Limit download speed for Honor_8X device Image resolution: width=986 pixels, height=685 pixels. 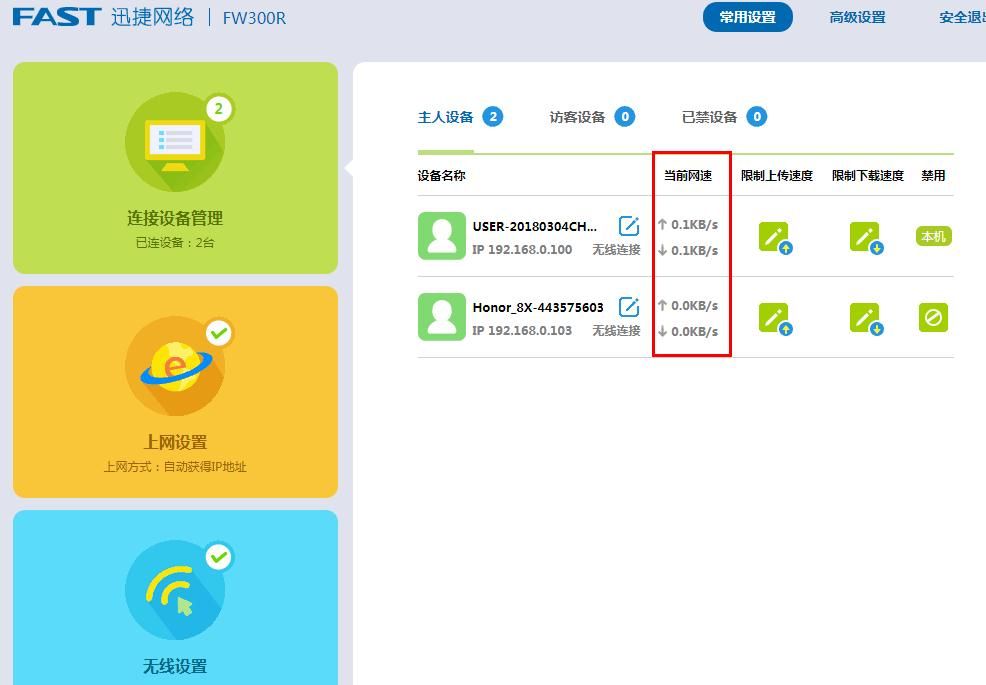click(867, 319)
